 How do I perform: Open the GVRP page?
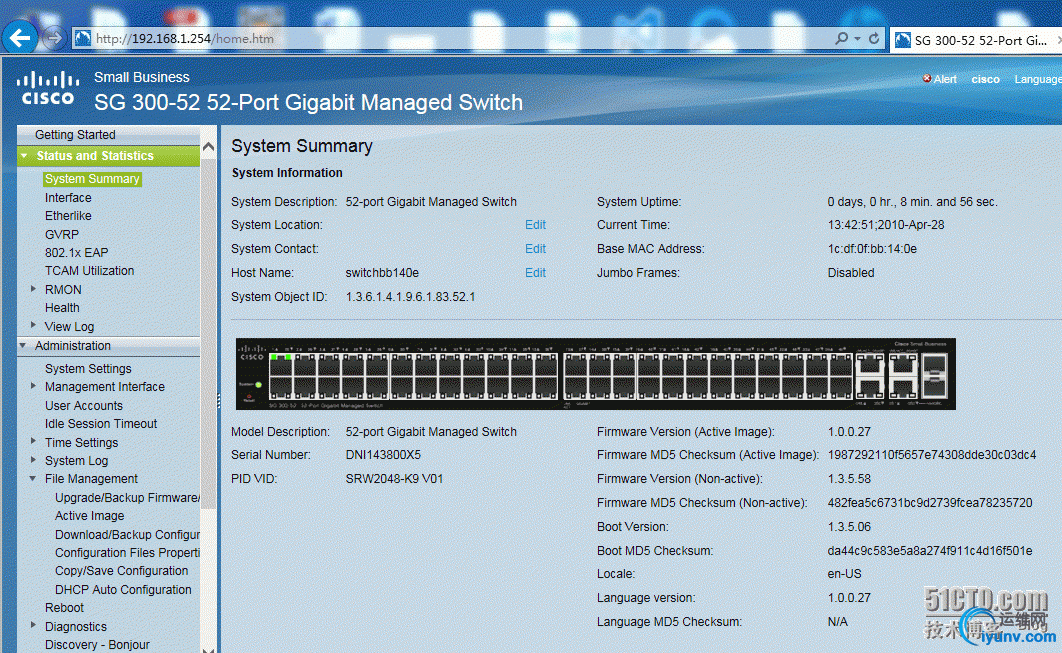point(62,234)
